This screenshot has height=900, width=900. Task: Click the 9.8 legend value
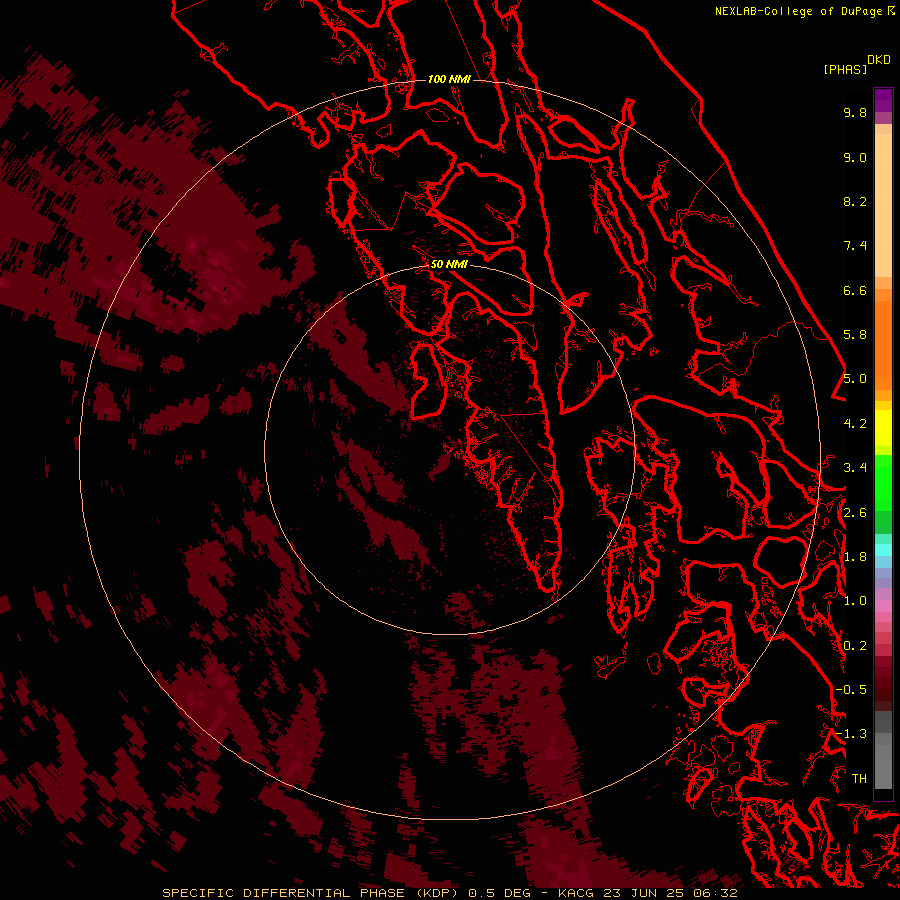[x=855, y=112]
